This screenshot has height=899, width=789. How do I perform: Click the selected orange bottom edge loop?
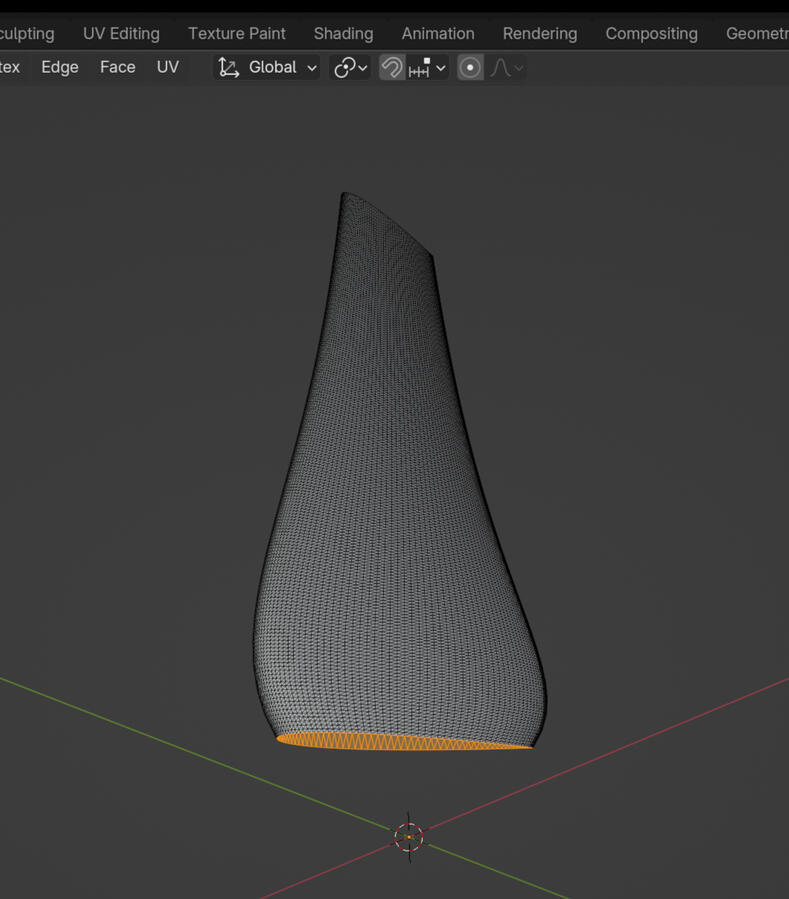(400, 741)
